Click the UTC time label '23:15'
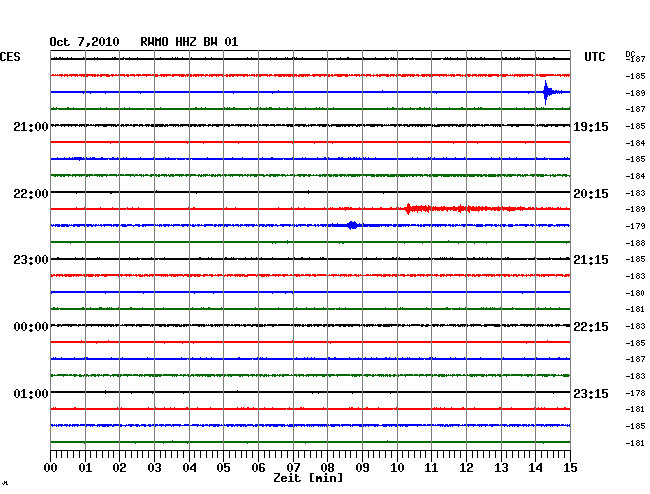The image size is (650, 494). 591,393
